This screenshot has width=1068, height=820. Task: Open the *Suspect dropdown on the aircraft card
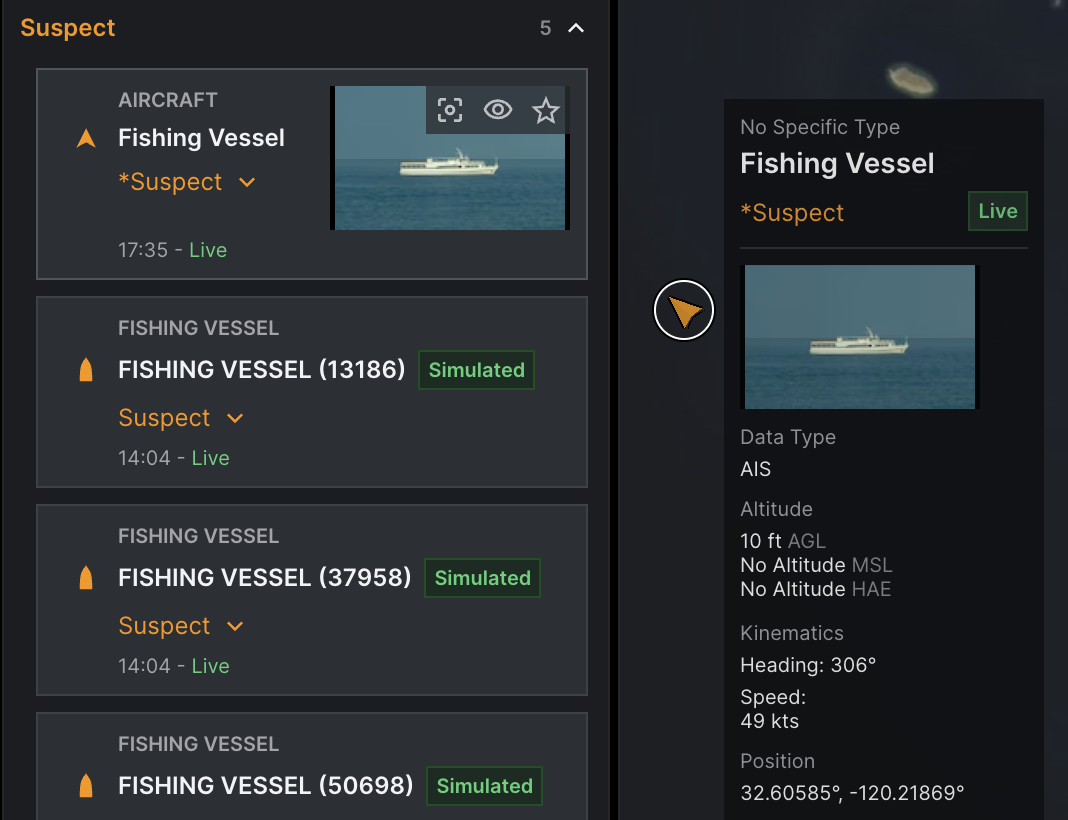tap(247, 182)
